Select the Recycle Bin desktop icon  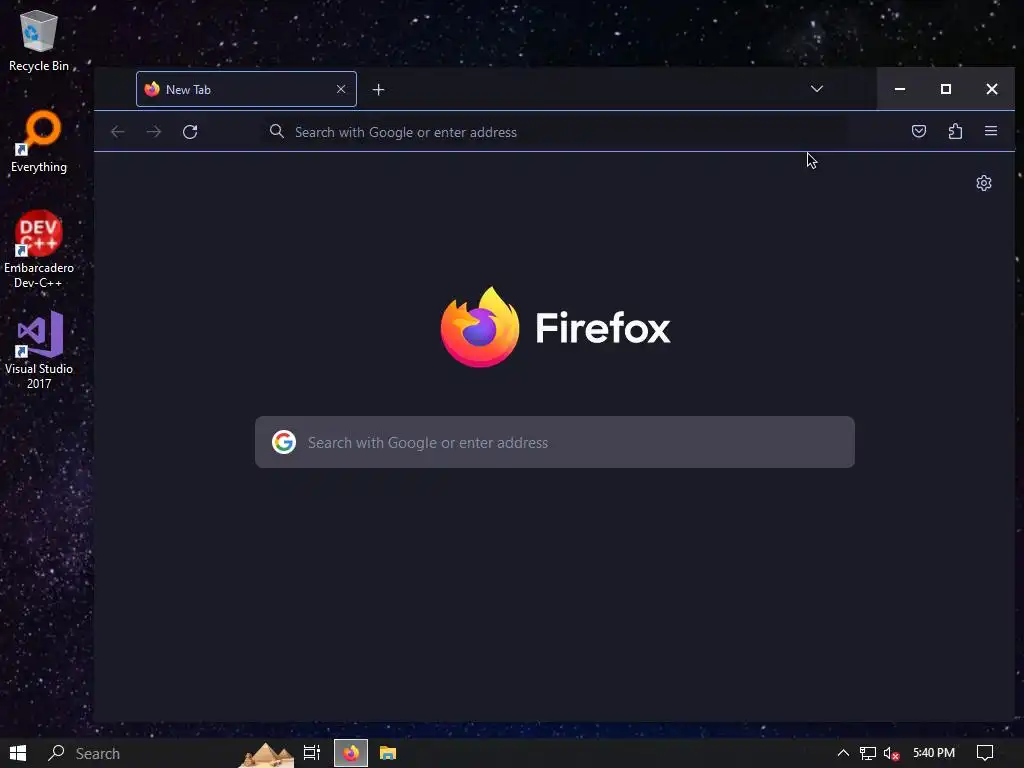pos(39,40)
